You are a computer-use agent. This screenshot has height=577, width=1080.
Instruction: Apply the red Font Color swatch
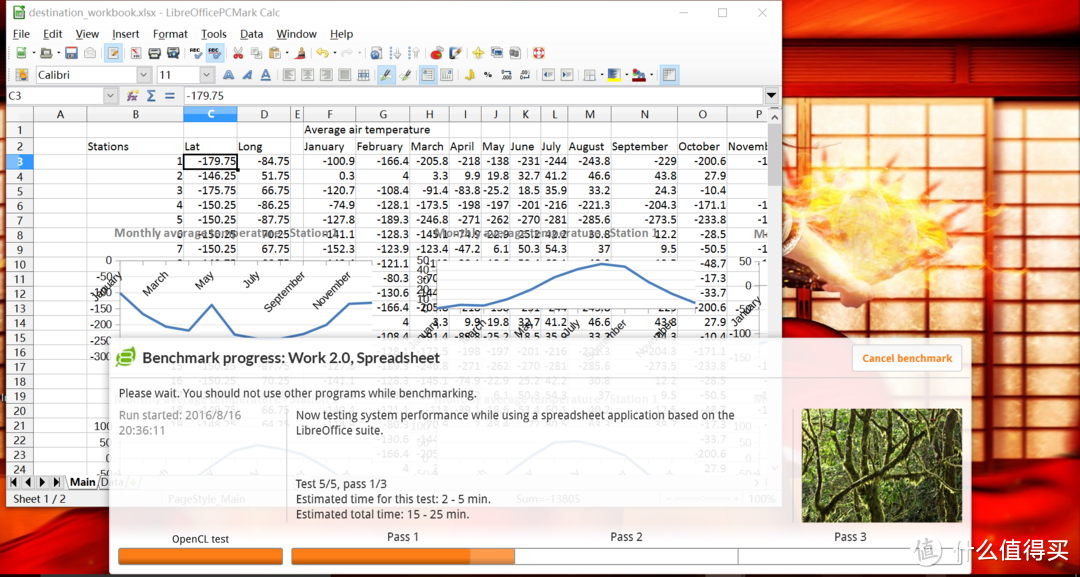point(638,75)
